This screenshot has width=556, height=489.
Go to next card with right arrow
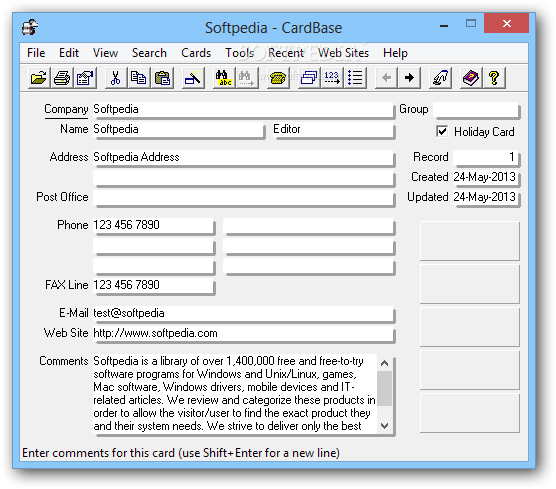pos(409,77)
